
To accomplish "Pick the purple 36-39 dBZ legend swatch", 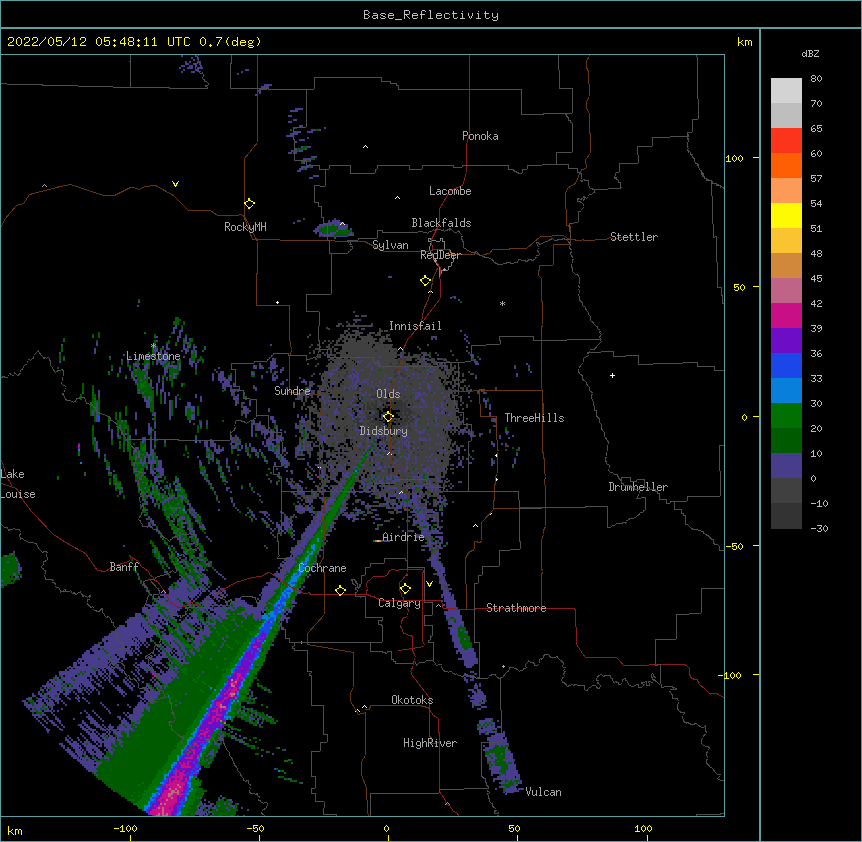I will 786,340.
